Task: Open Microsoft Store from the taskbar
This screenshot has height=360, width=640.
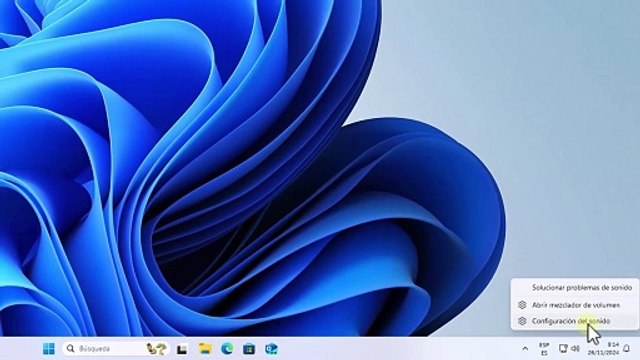Action: coord(249,349)
